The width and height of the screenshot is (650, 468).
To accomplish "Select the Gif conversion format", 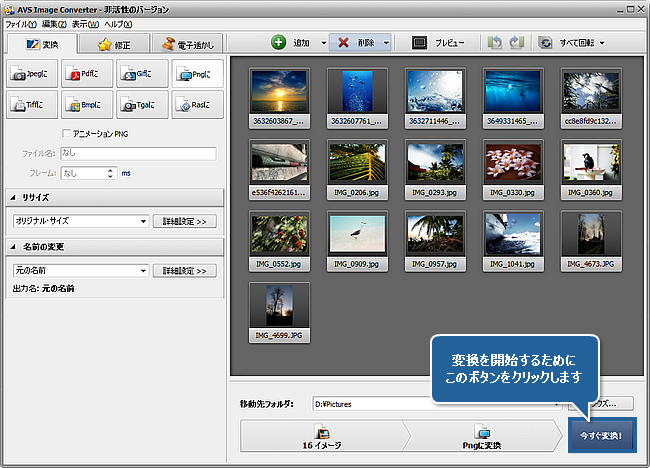I will pos(141,74).
